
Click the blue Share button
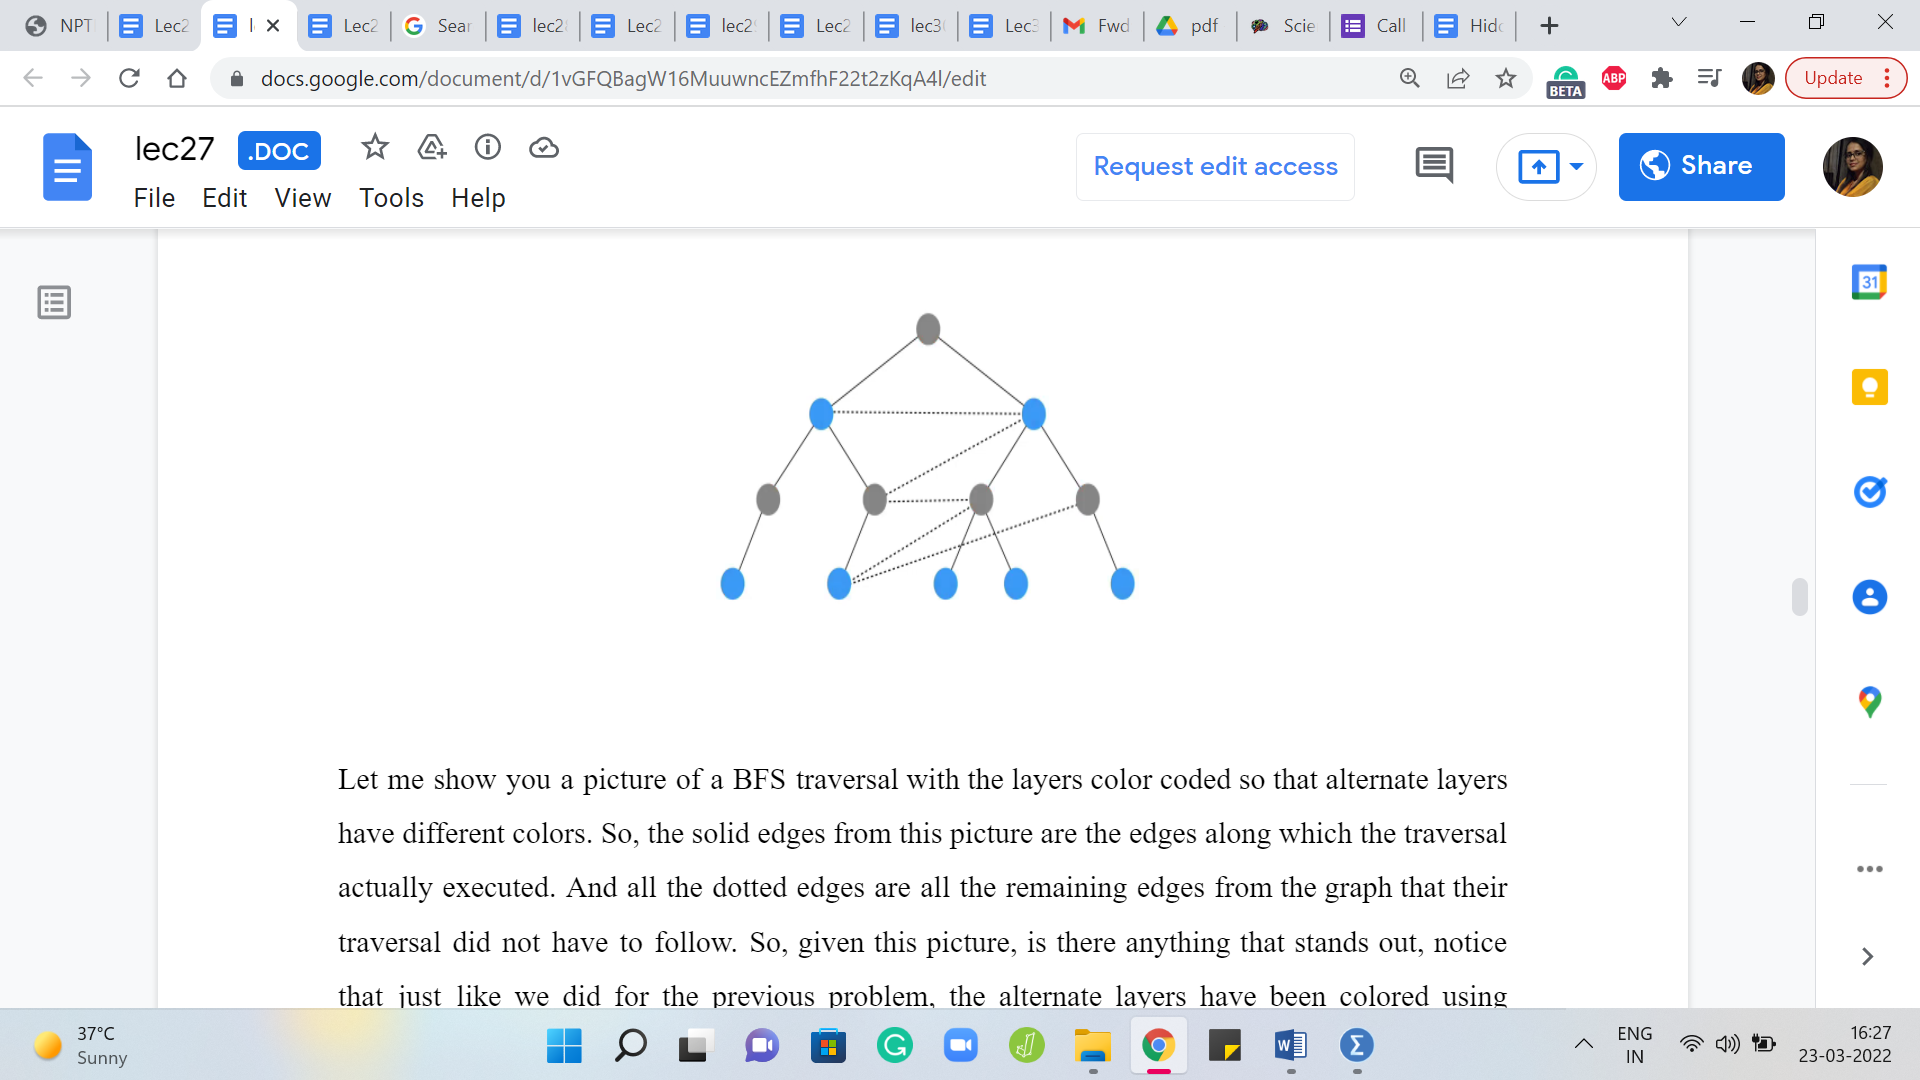point(1701,166)
